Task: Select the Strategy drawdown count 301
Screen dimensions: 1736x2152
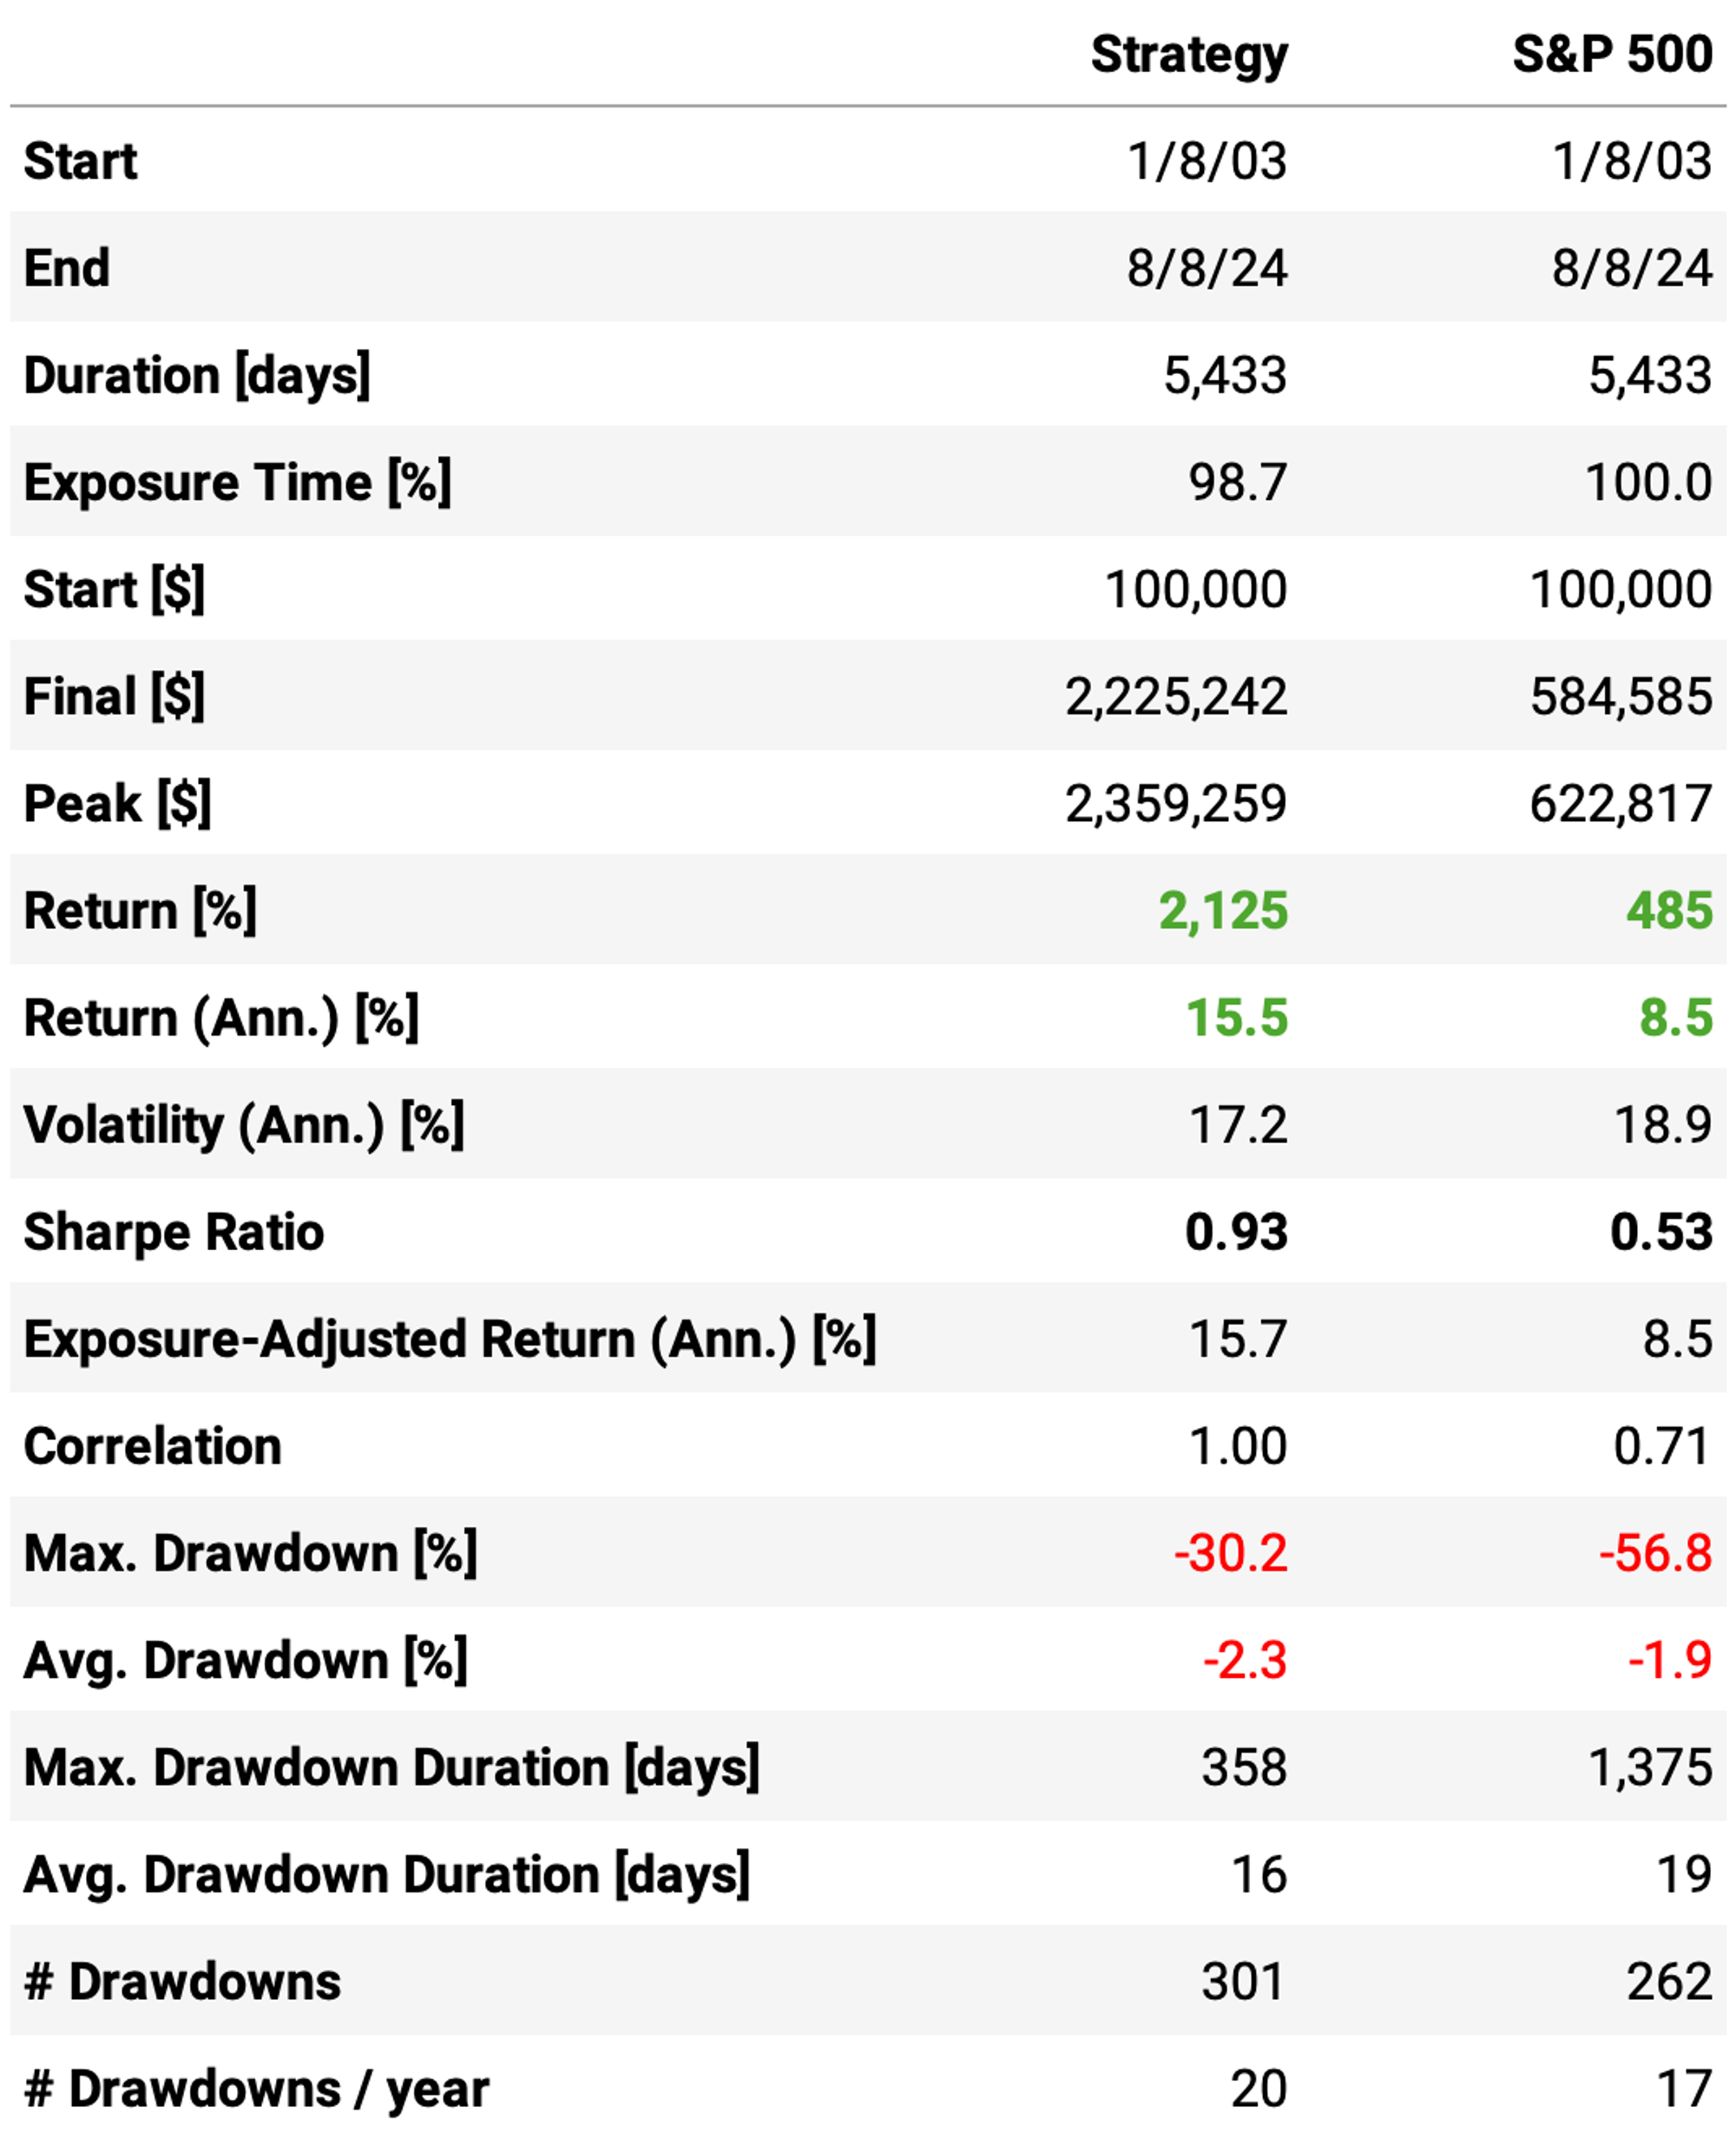Action: [1244, 1982]
